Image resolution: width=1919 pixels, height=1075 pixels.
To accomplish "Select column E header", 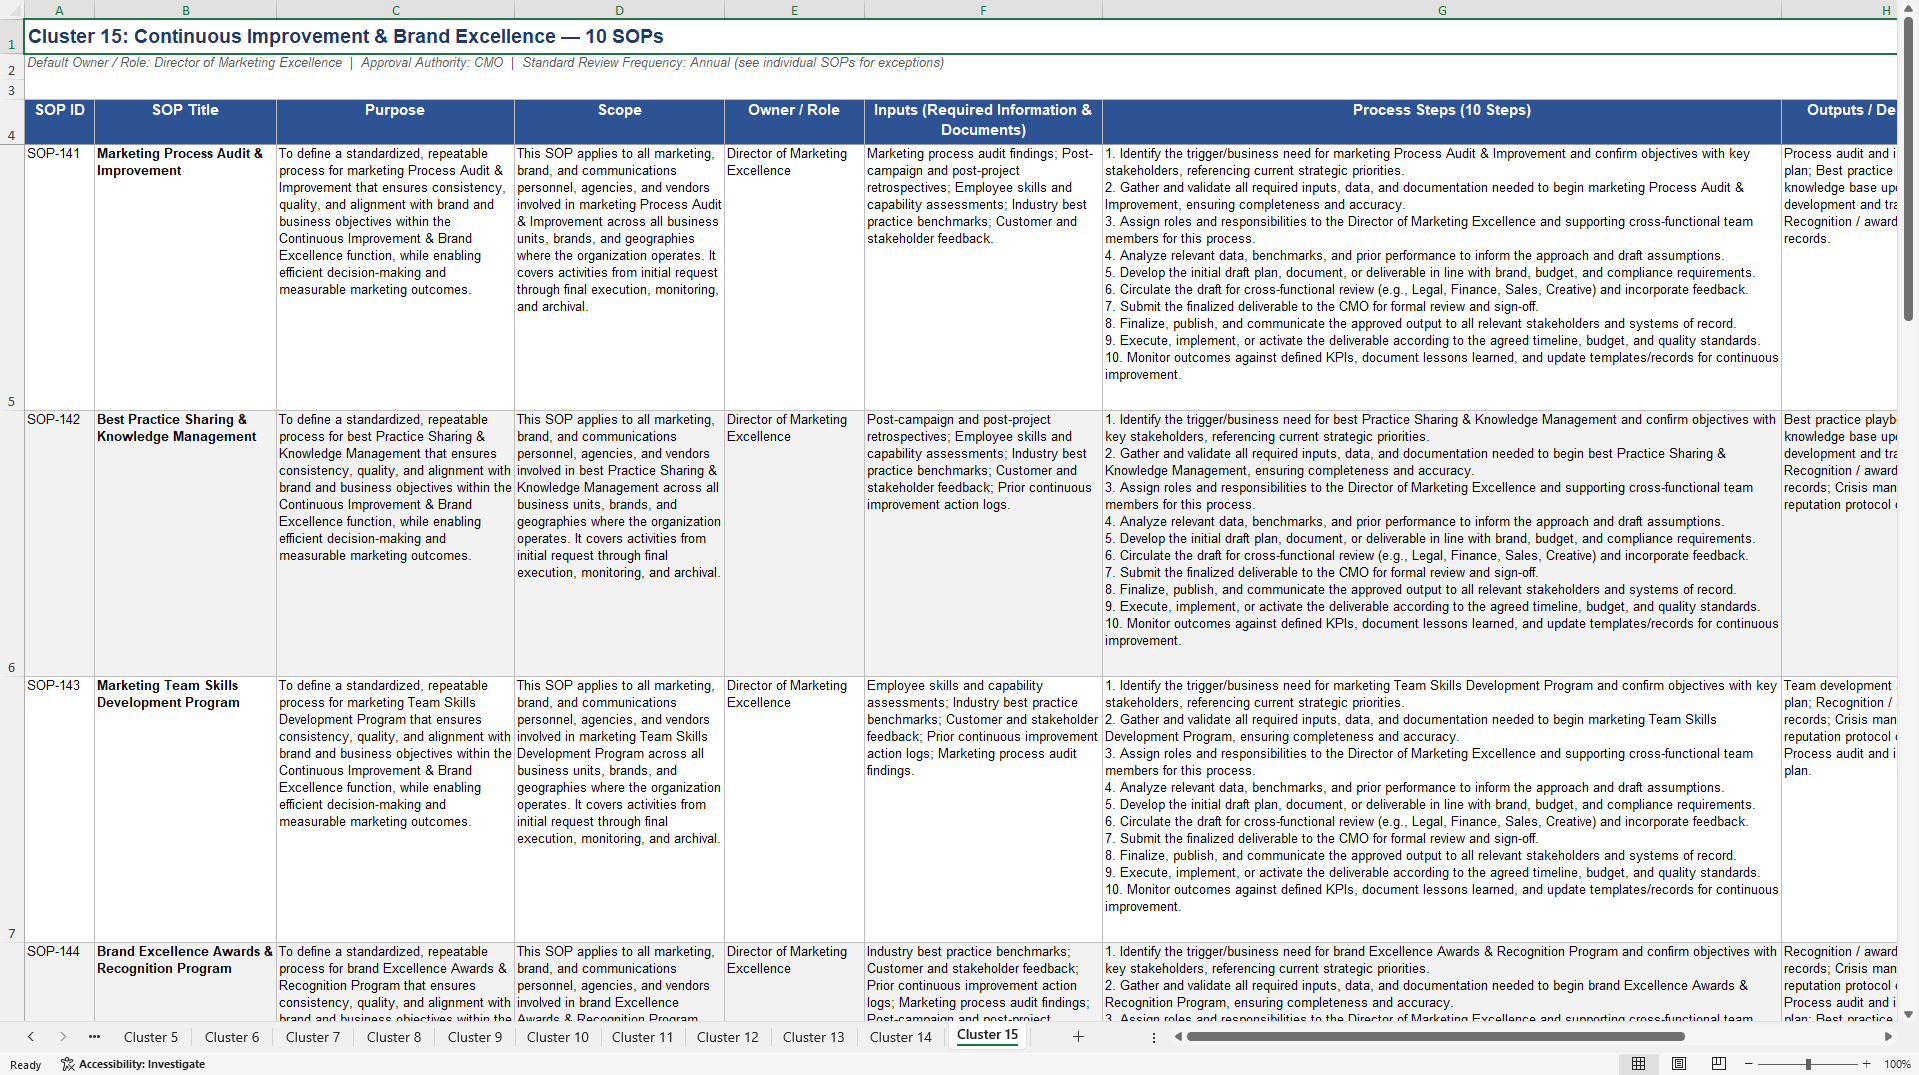I will [794, 10].
